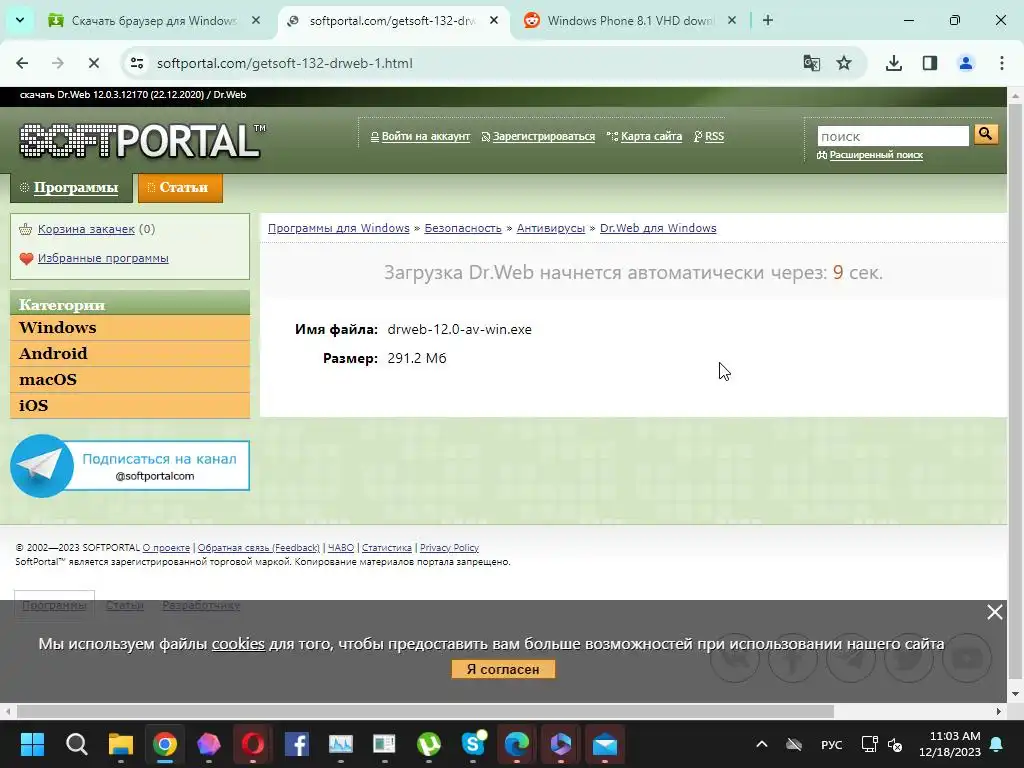Image resolution: width=1024 pixels, height=768 pixels.
Task: Click the address bar URL
Action: pos(285,63)
